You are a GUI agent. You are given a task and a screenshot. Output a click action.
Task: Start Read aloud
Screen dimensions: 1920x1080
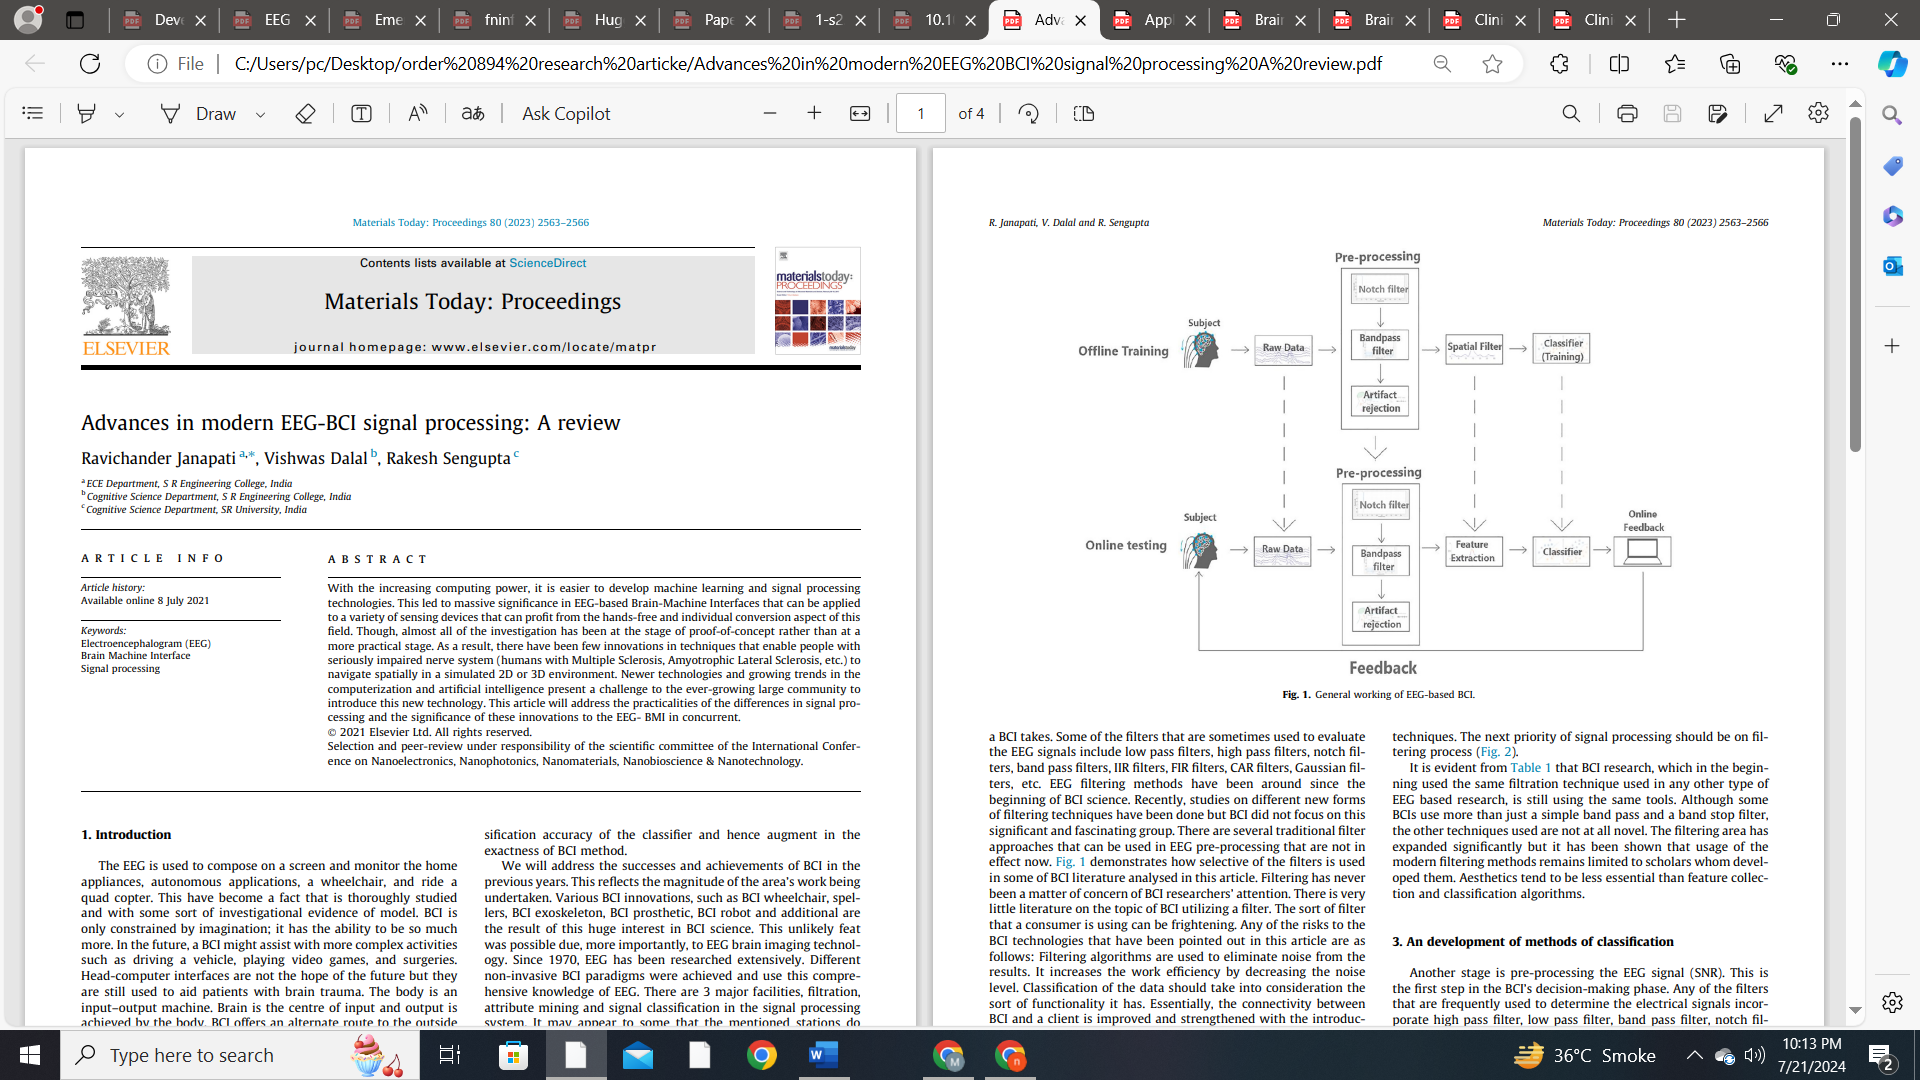(x=418, y=113)
